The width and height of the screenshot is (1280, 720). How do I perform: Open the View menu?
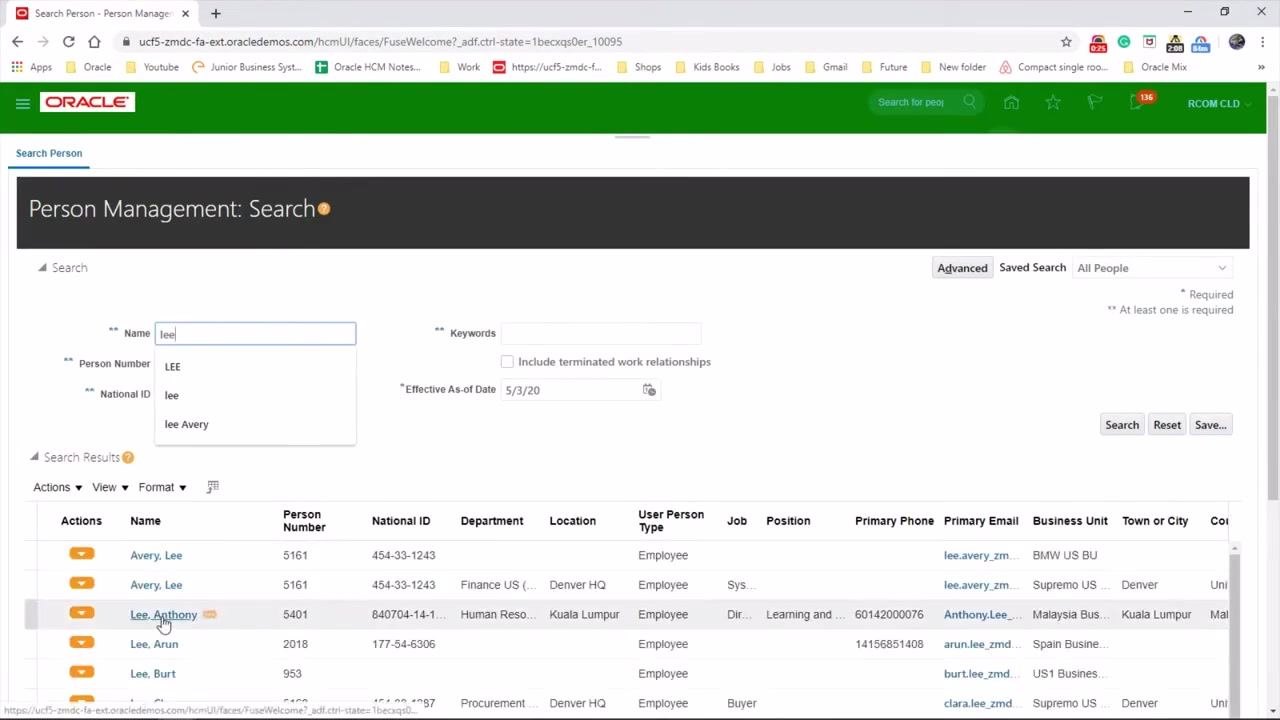(110, 487)
